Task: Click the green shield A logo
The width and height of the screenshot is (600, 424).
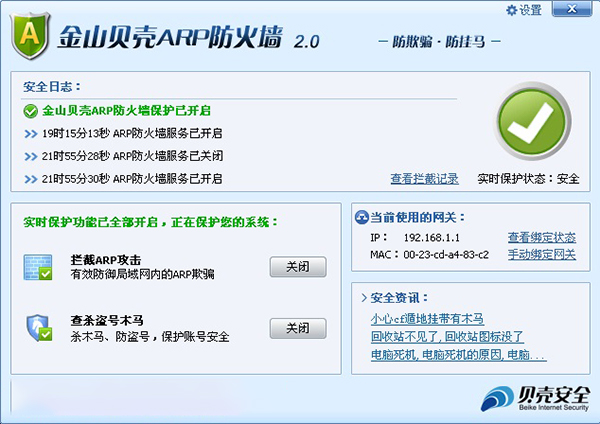Action: 30,36
